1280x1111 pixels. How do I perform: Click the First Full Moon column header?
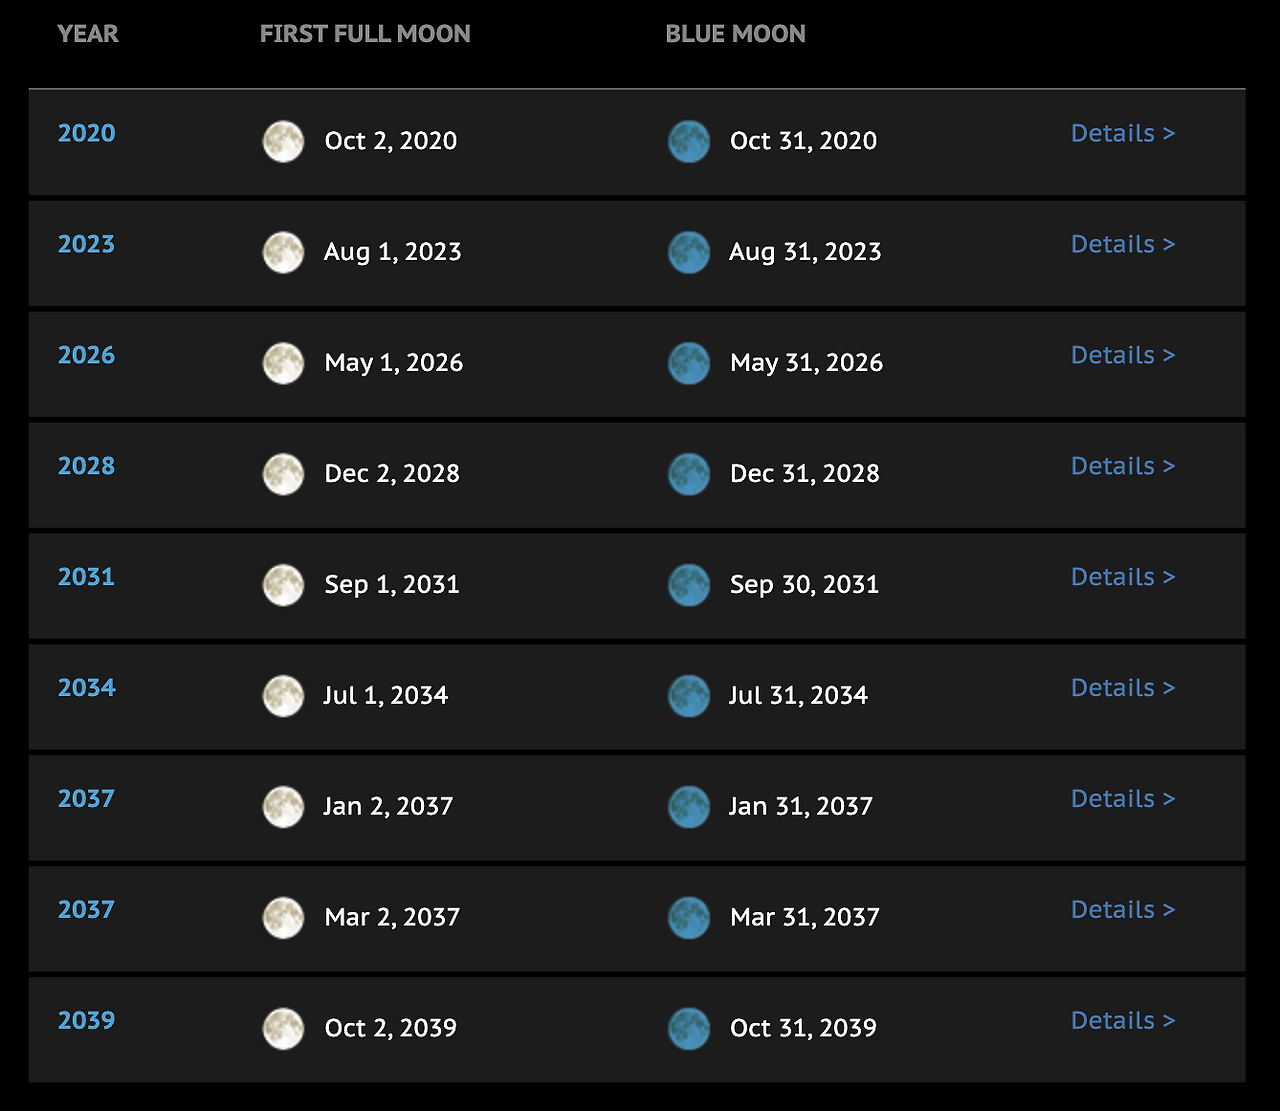(x=365, y=34)
